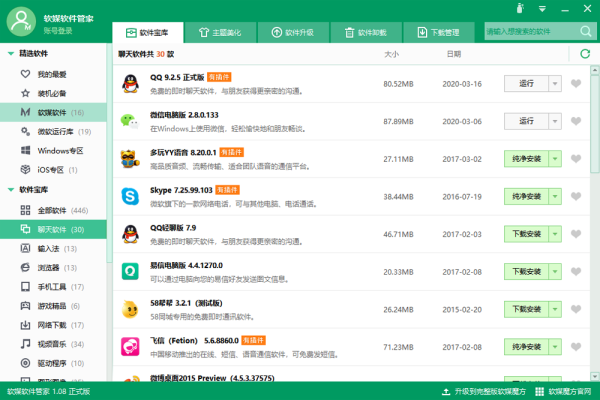Screen dimensions: 600x400
Task: Sort list by 日期 column header
Action: point(454,54)
